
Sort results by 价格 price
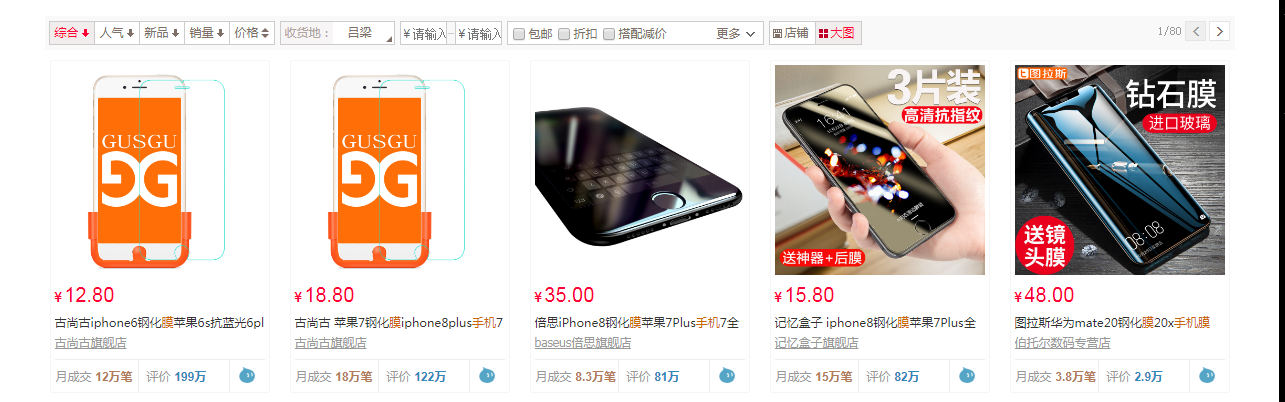click(252, 33)
